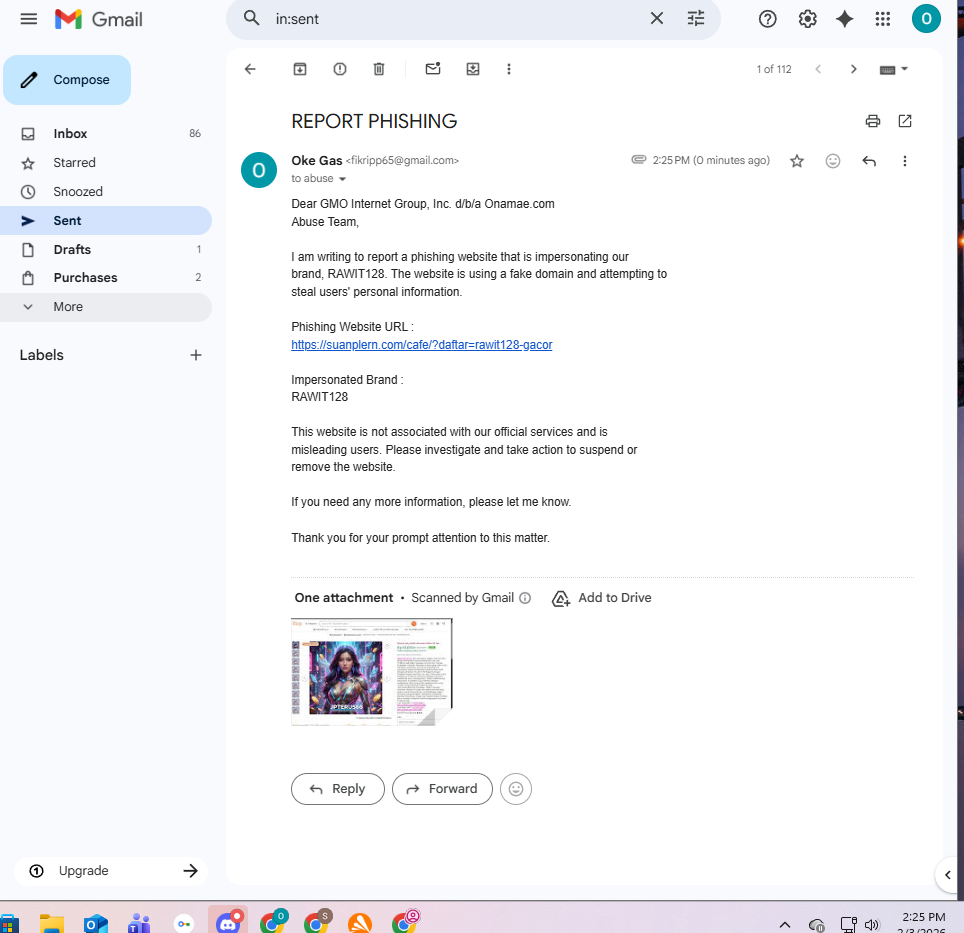Viewport: 964px width, 933px height.
Task: Open search filter options icon
Action: (695, 18)
